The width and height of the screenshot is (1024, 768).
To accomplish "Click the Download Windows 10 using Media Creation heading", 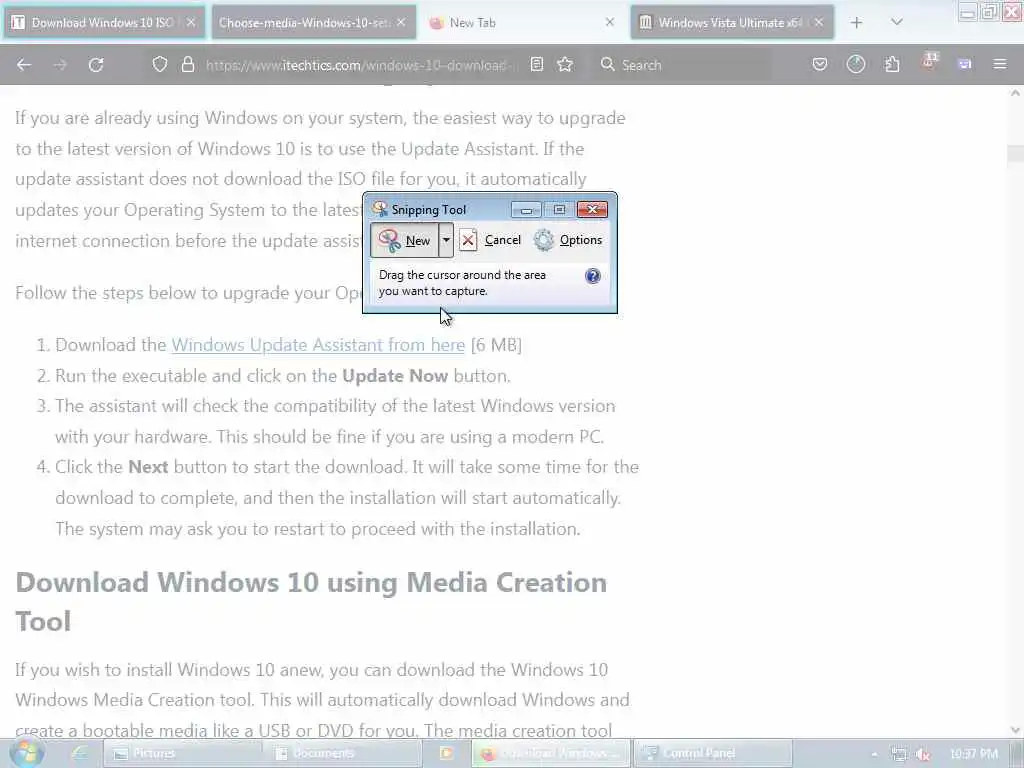I will point(311,601).
